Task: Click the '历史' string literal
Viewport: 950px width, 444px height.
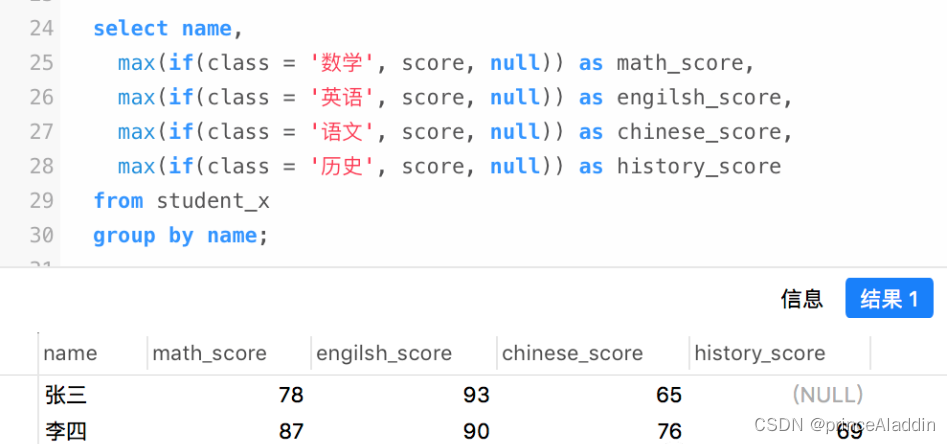Action: point(342,167)
